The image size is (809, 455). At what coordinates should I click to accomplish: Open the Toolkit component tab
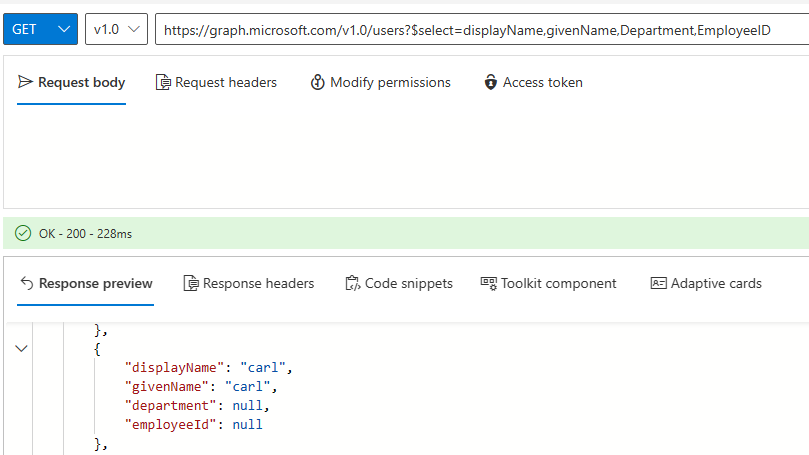[548, 284]
